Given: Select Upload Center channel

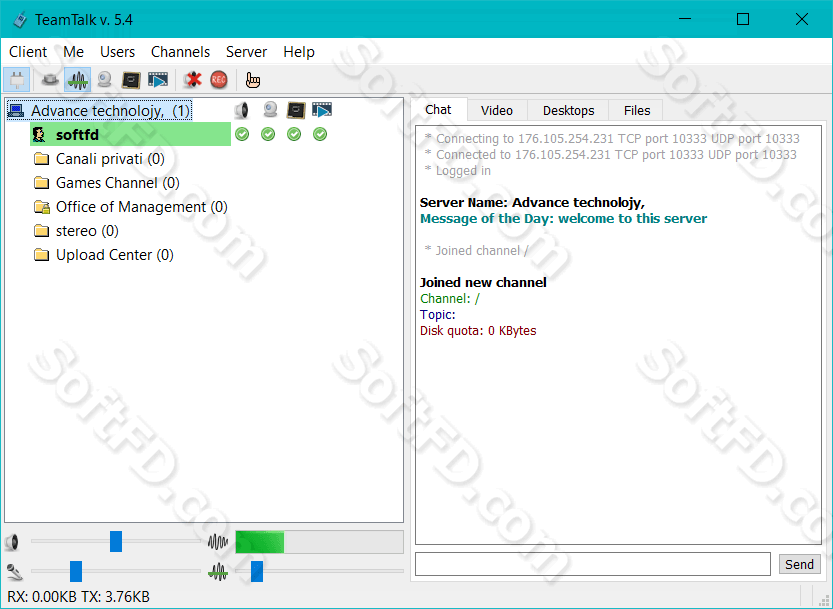Looking at the screenshot, I should coord(115,255).
